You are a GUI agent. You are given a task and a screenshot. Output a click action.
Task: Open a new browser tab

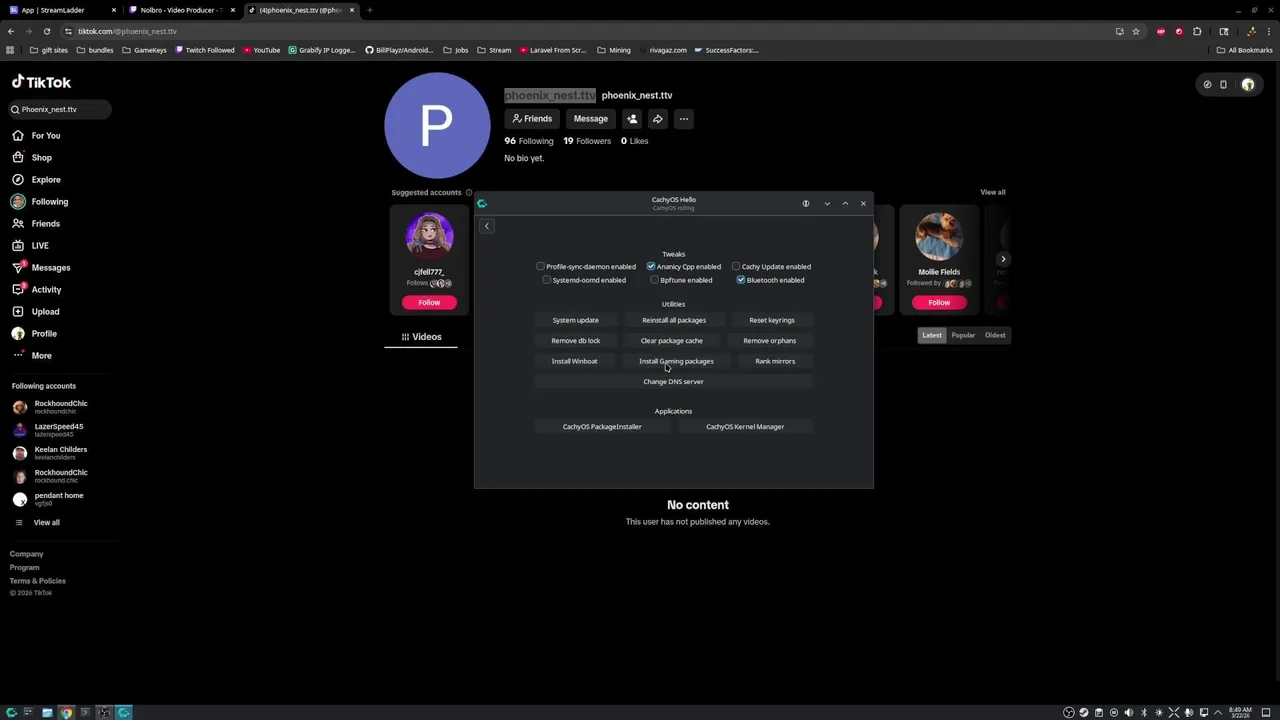370,10
